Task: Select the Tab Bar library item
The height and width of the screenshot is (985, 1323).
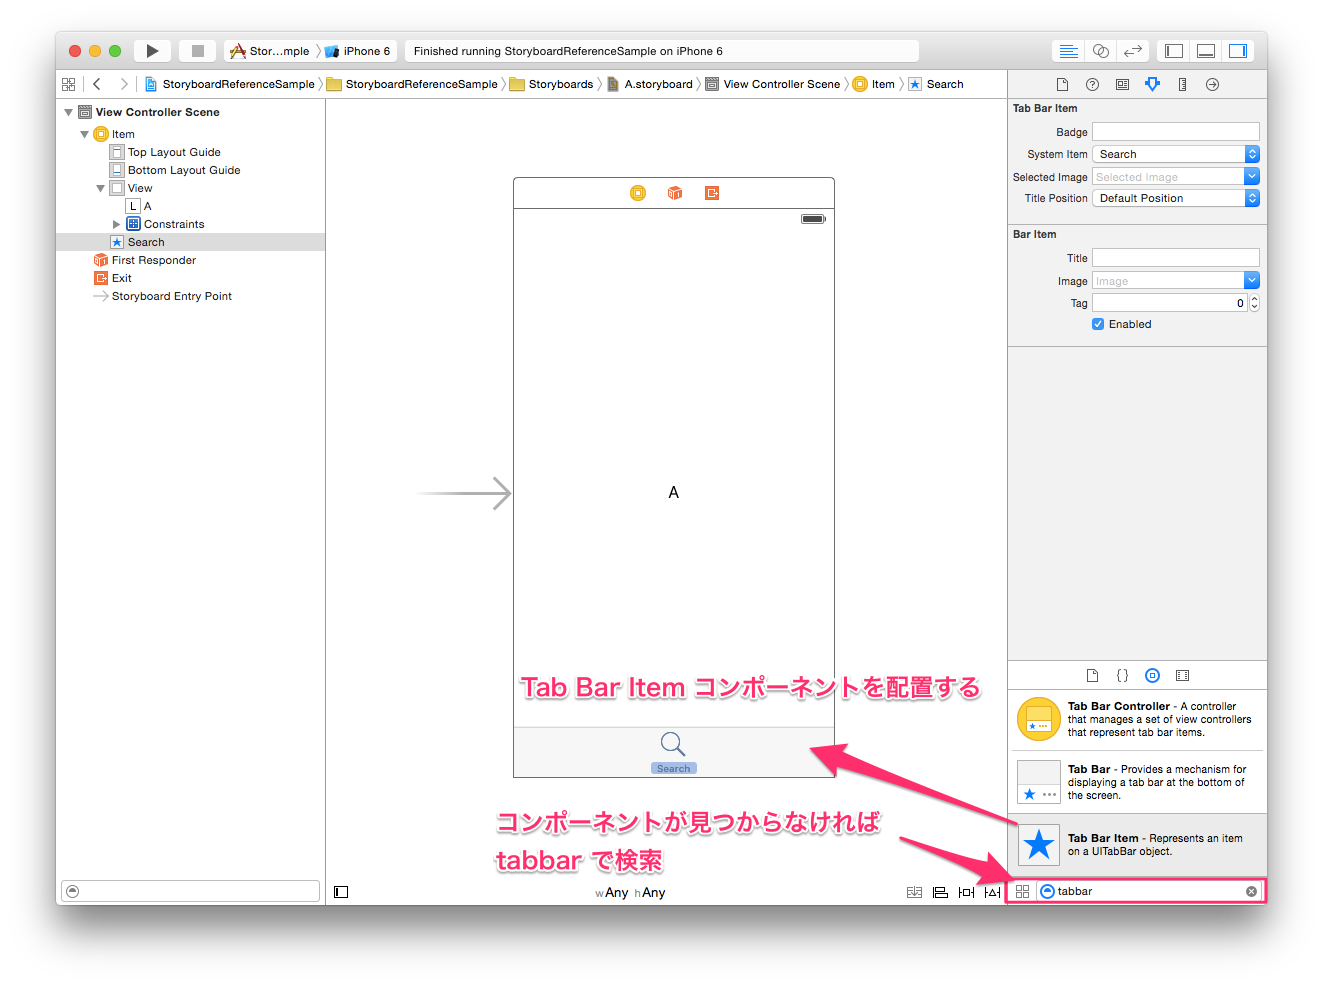Action: (1138, 782)
